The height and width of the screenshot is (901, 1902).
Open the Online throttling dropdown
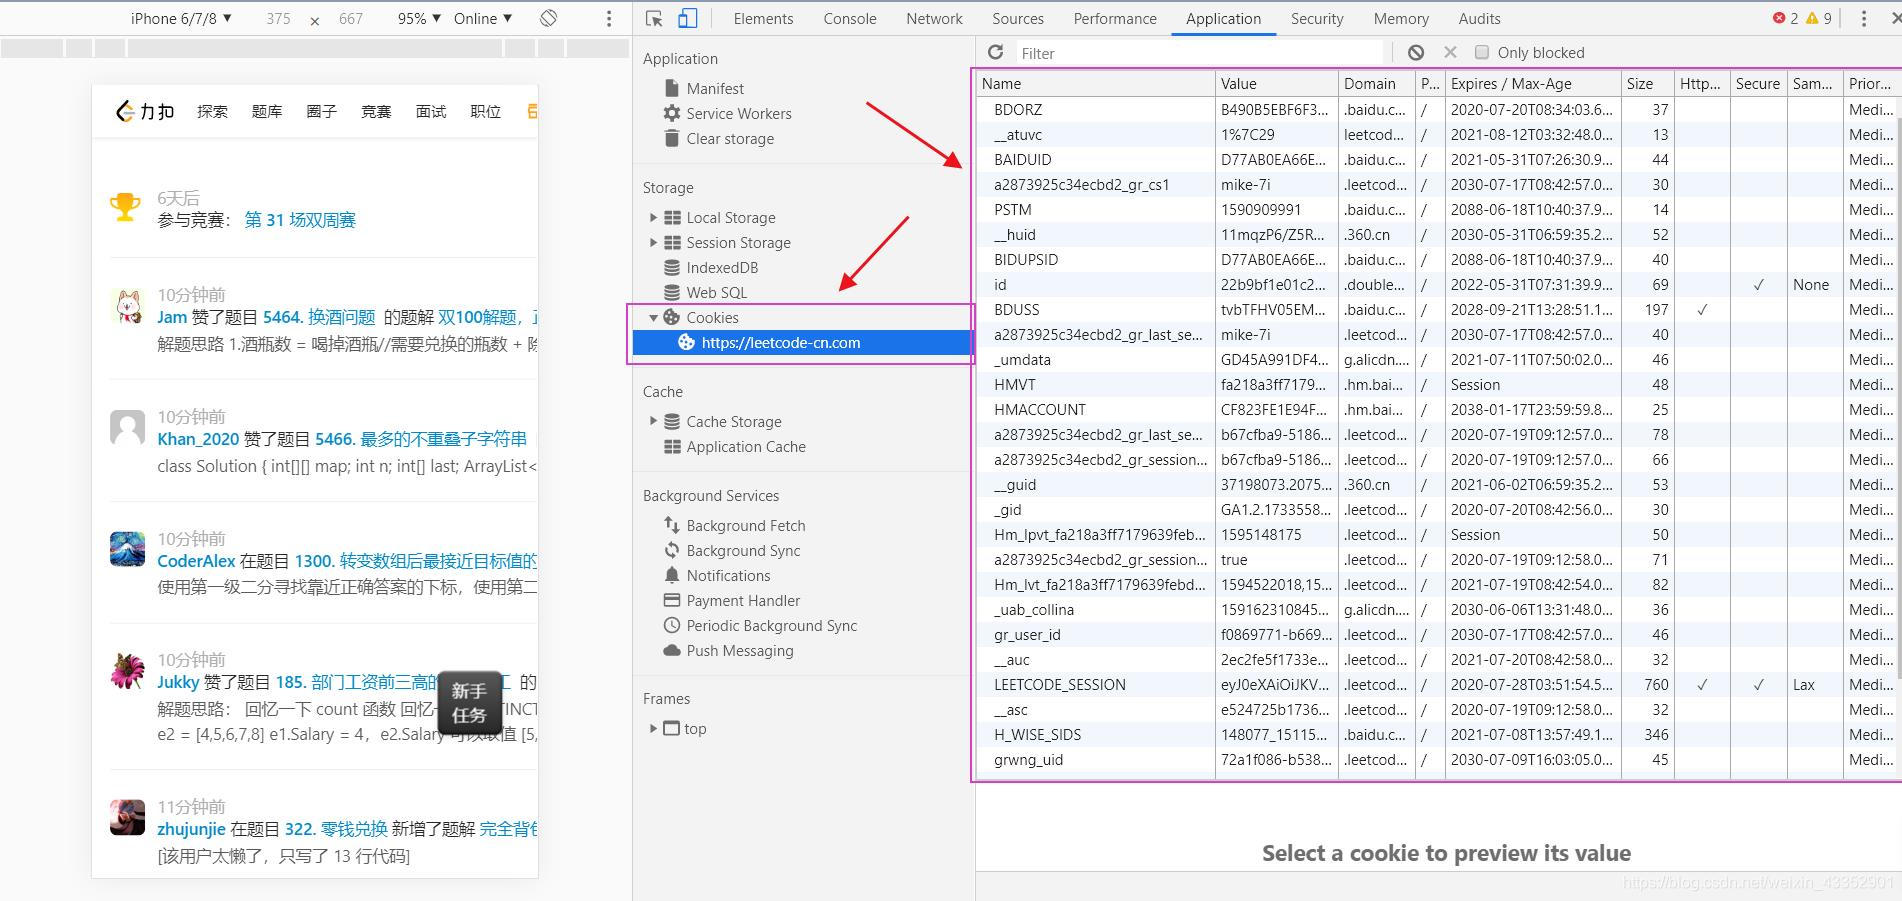pyautogui.click(x=483, y=18)
